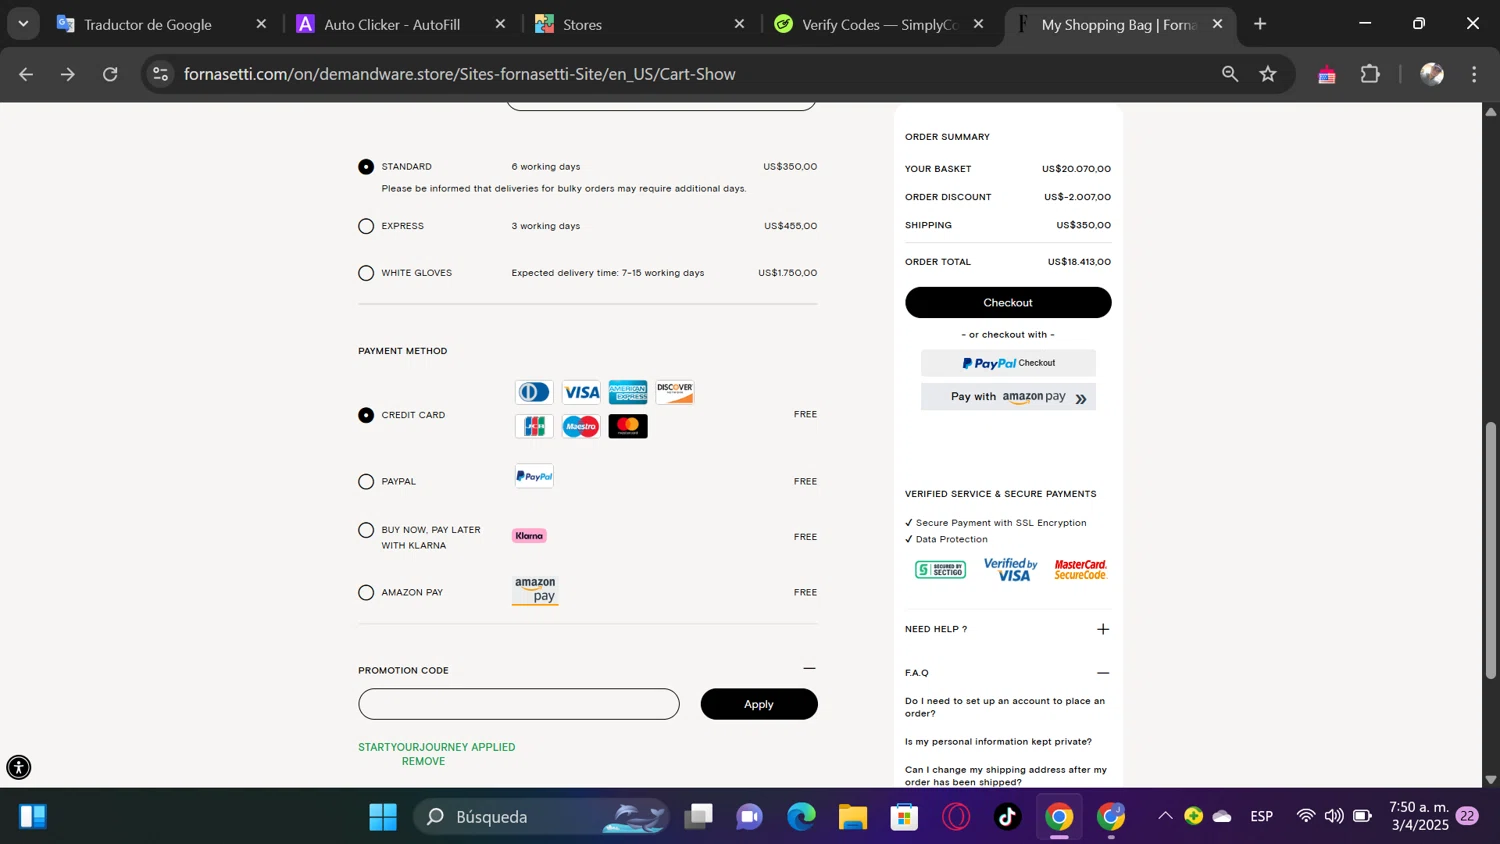Viewport: 1500px width, 844px height.
Task: Click the MasterCard SecureCode badge
Action: (x=1081, y=570)
